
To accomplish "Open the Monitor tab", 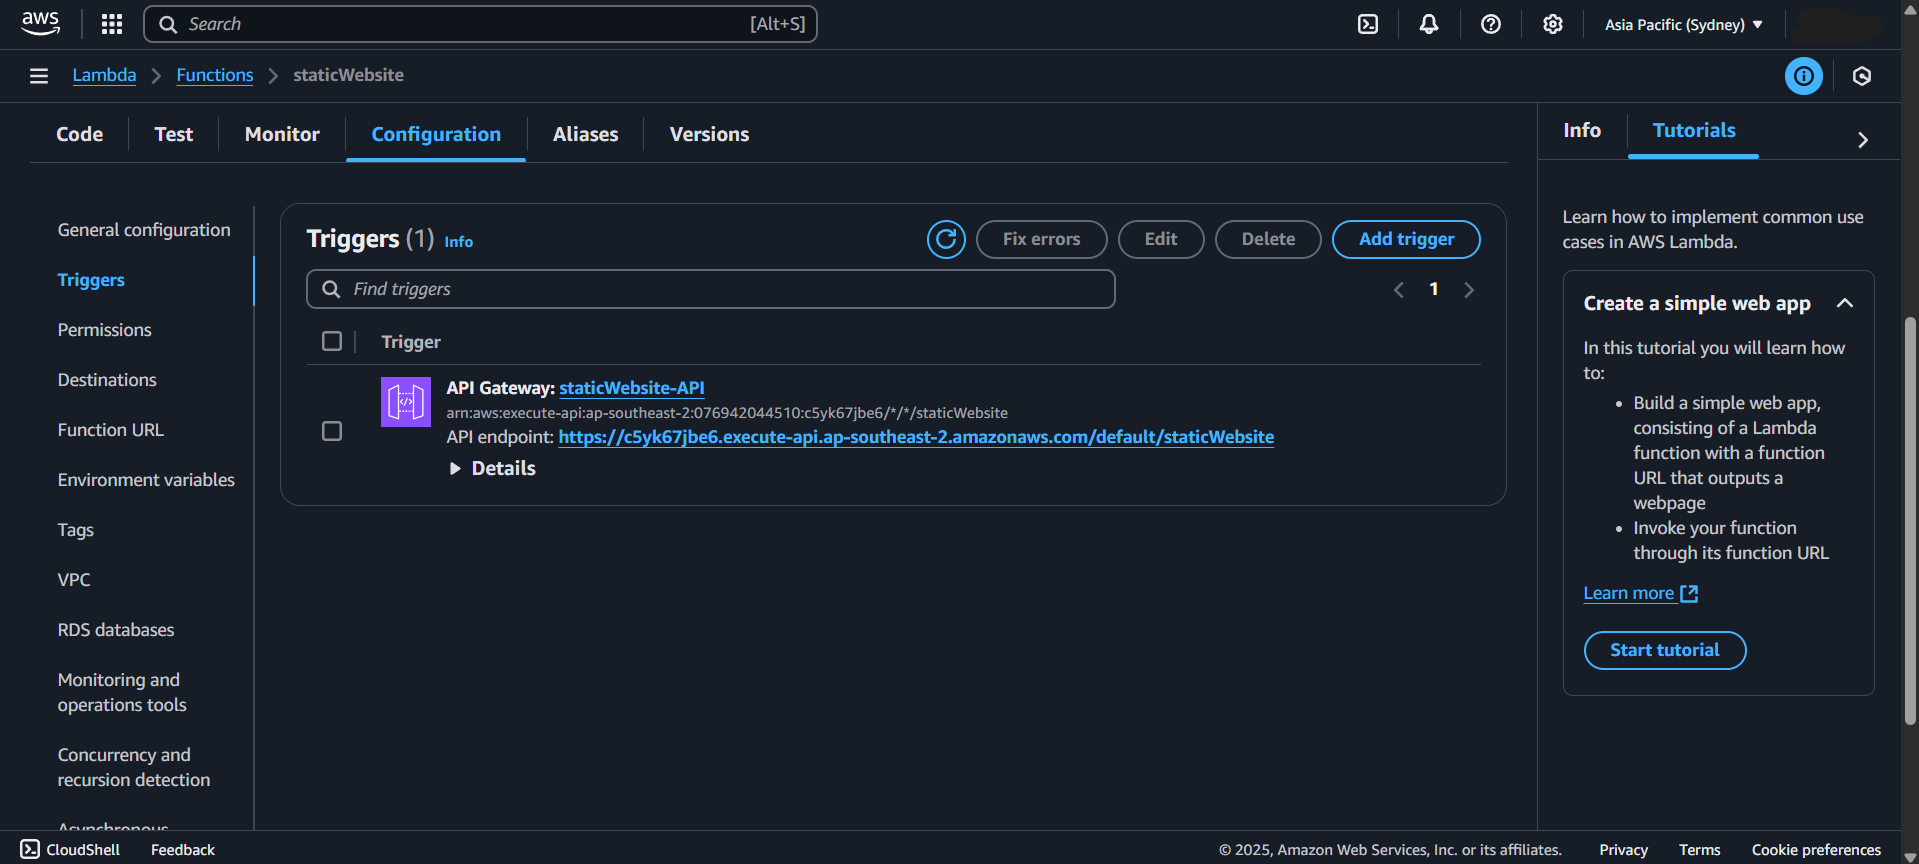I will tap(282, 134).
